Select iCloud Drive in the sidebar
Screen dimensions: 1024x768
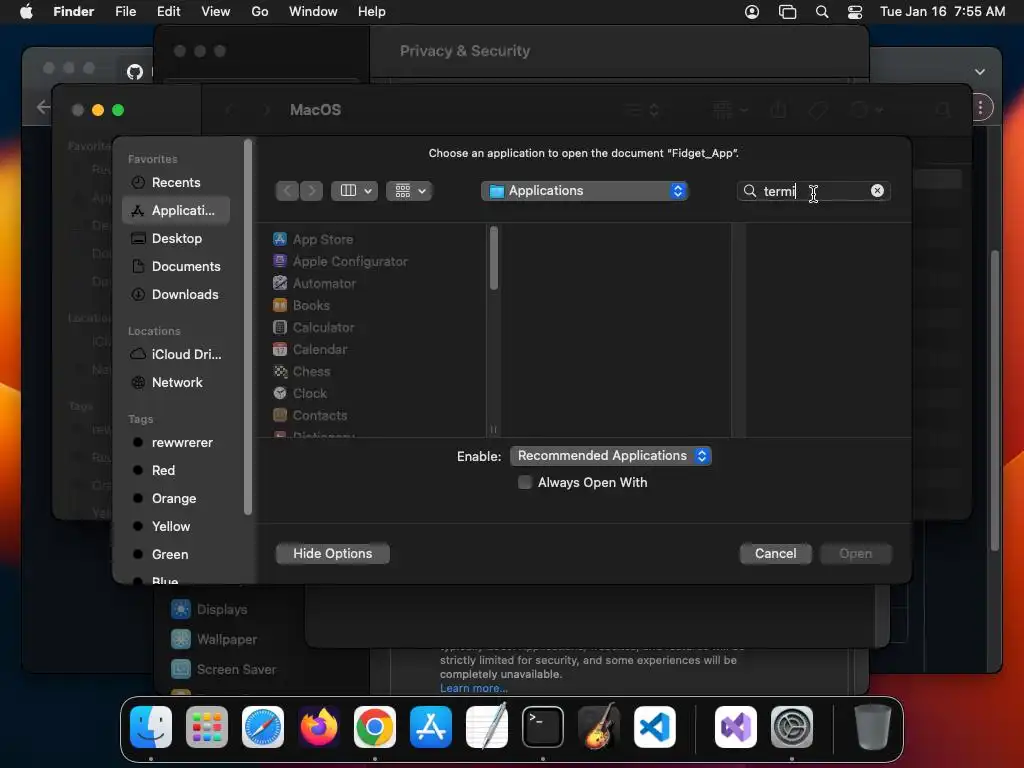[176, 355]
